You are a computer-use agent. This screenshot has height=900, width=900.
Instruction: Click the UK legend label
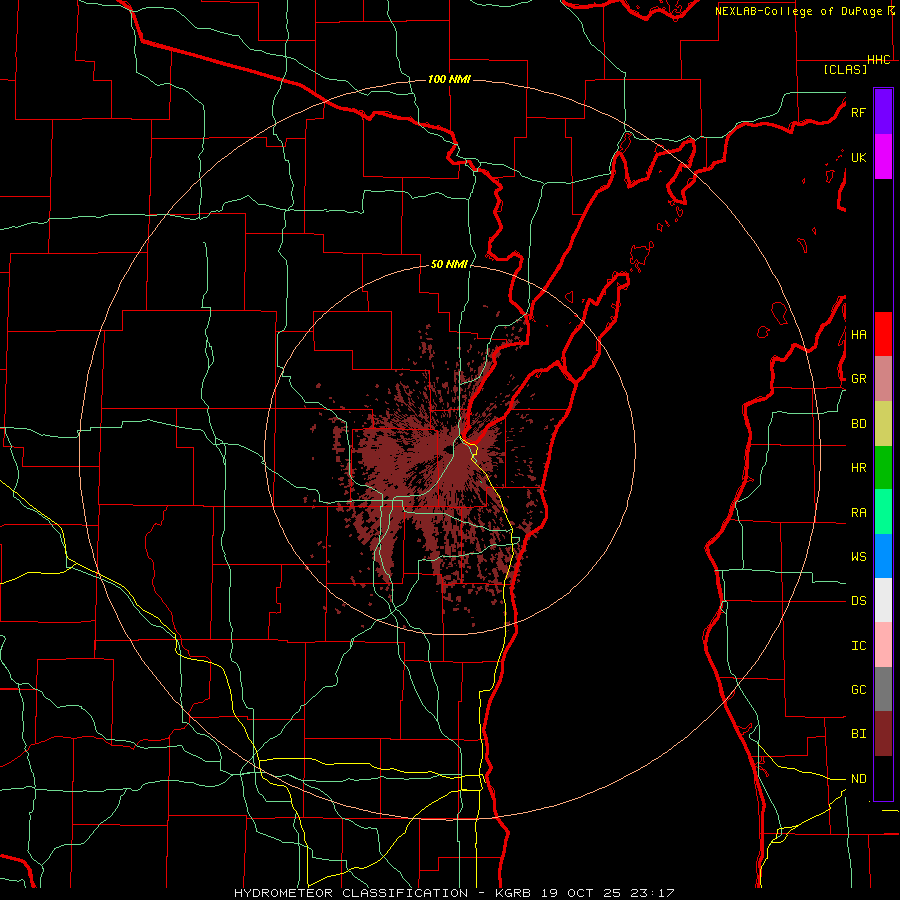coord(858,157)
